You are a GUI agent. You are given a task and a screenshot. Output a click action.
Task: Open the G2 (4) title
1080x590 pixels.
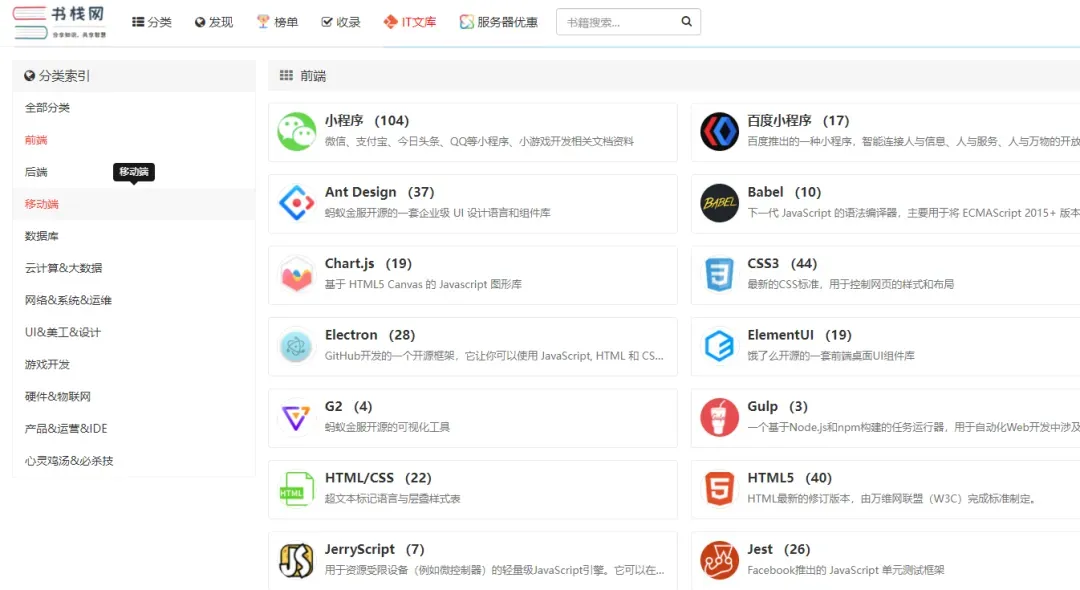pos(348,407)
